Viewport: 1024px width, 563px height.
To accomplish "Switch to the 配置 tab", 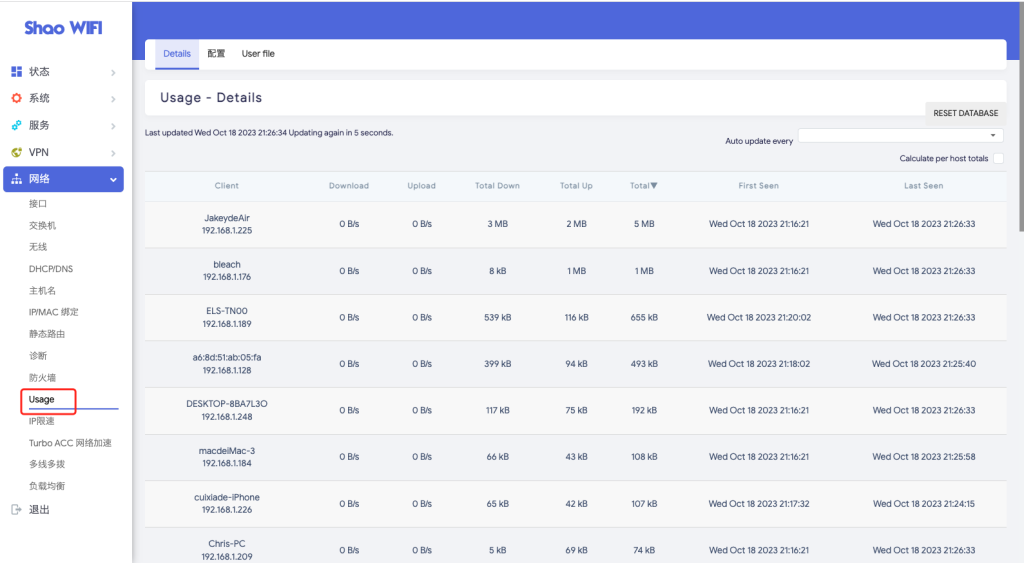I will (216, 54).
